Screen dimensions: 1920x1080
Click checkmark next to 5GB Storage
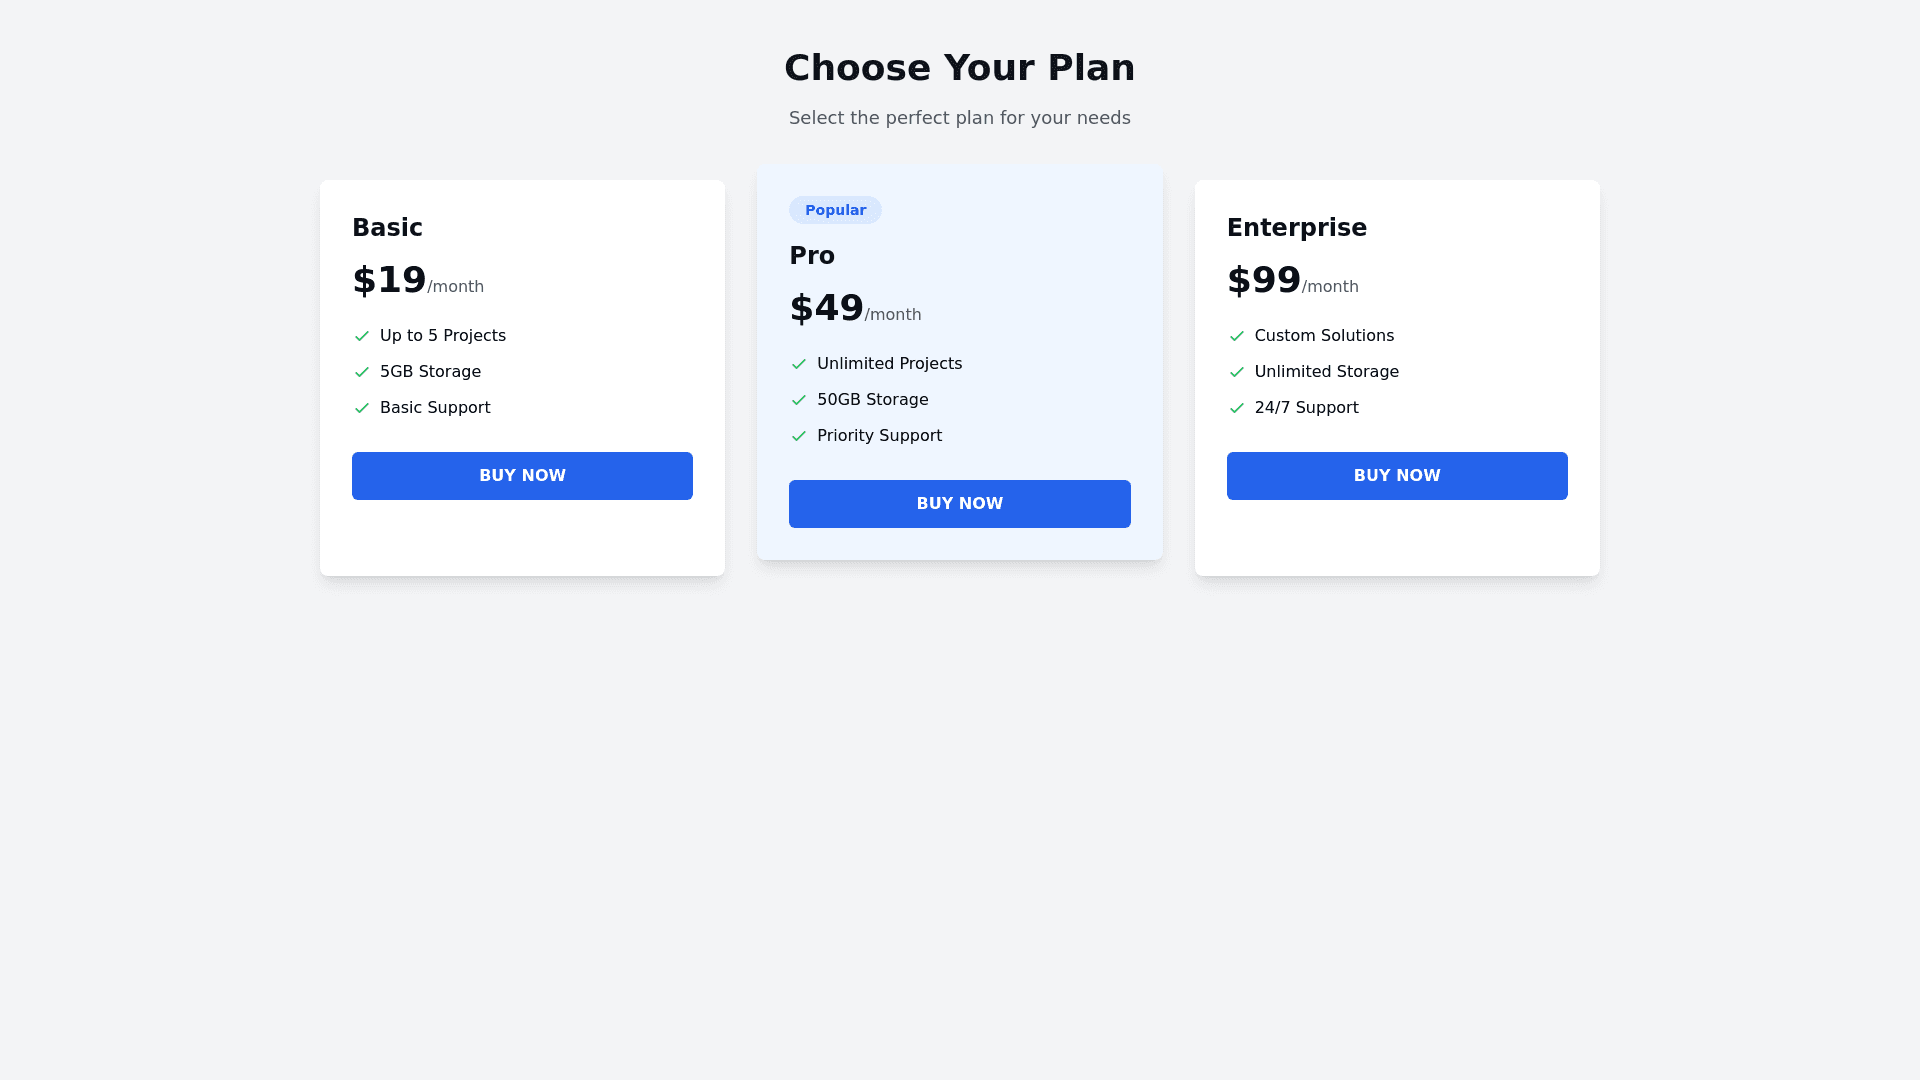point(362,372)
